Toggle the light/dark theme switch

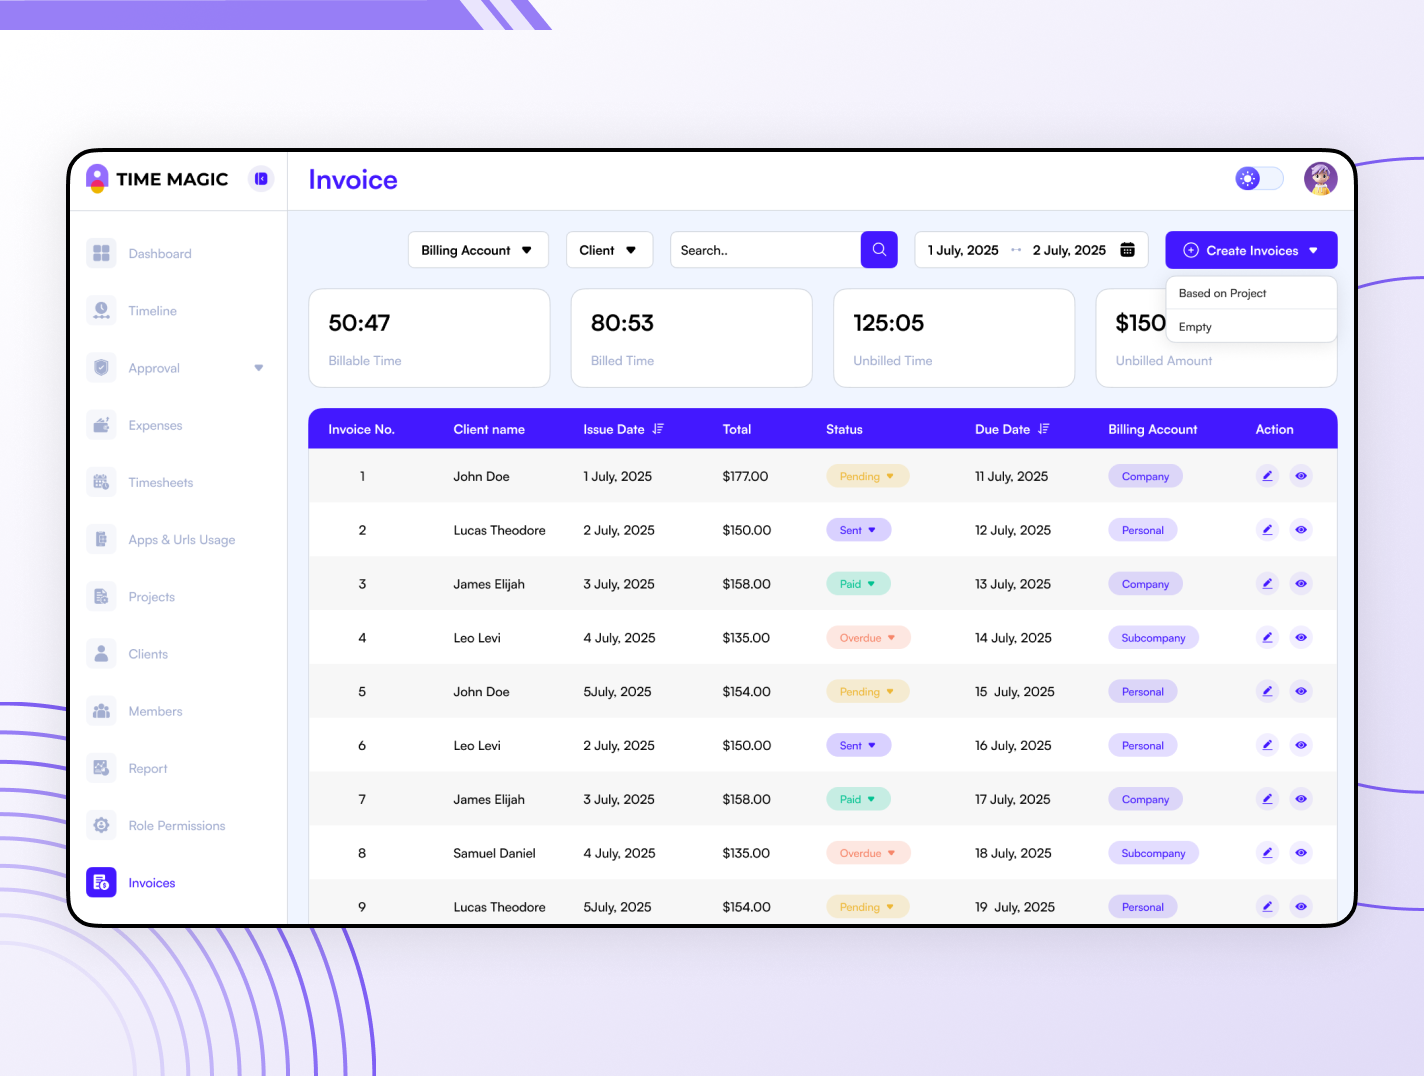pyautogui.click(x=1259, y=179)
